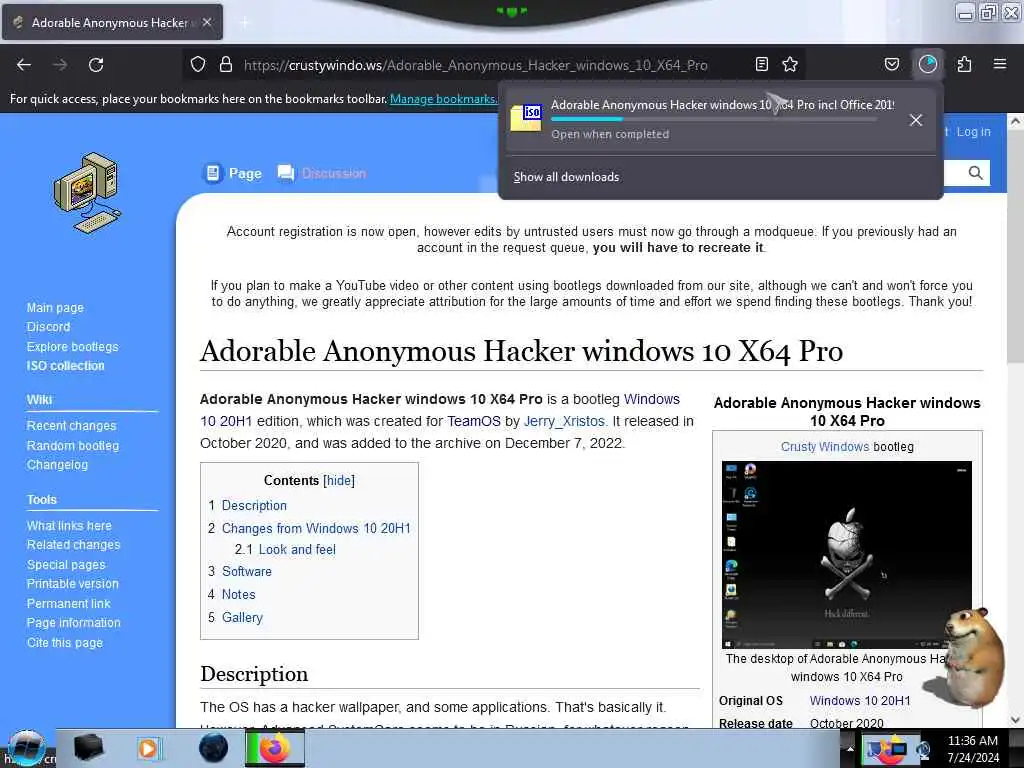Open Related changes tool link

pyautogui.click(x=73, y=545)
